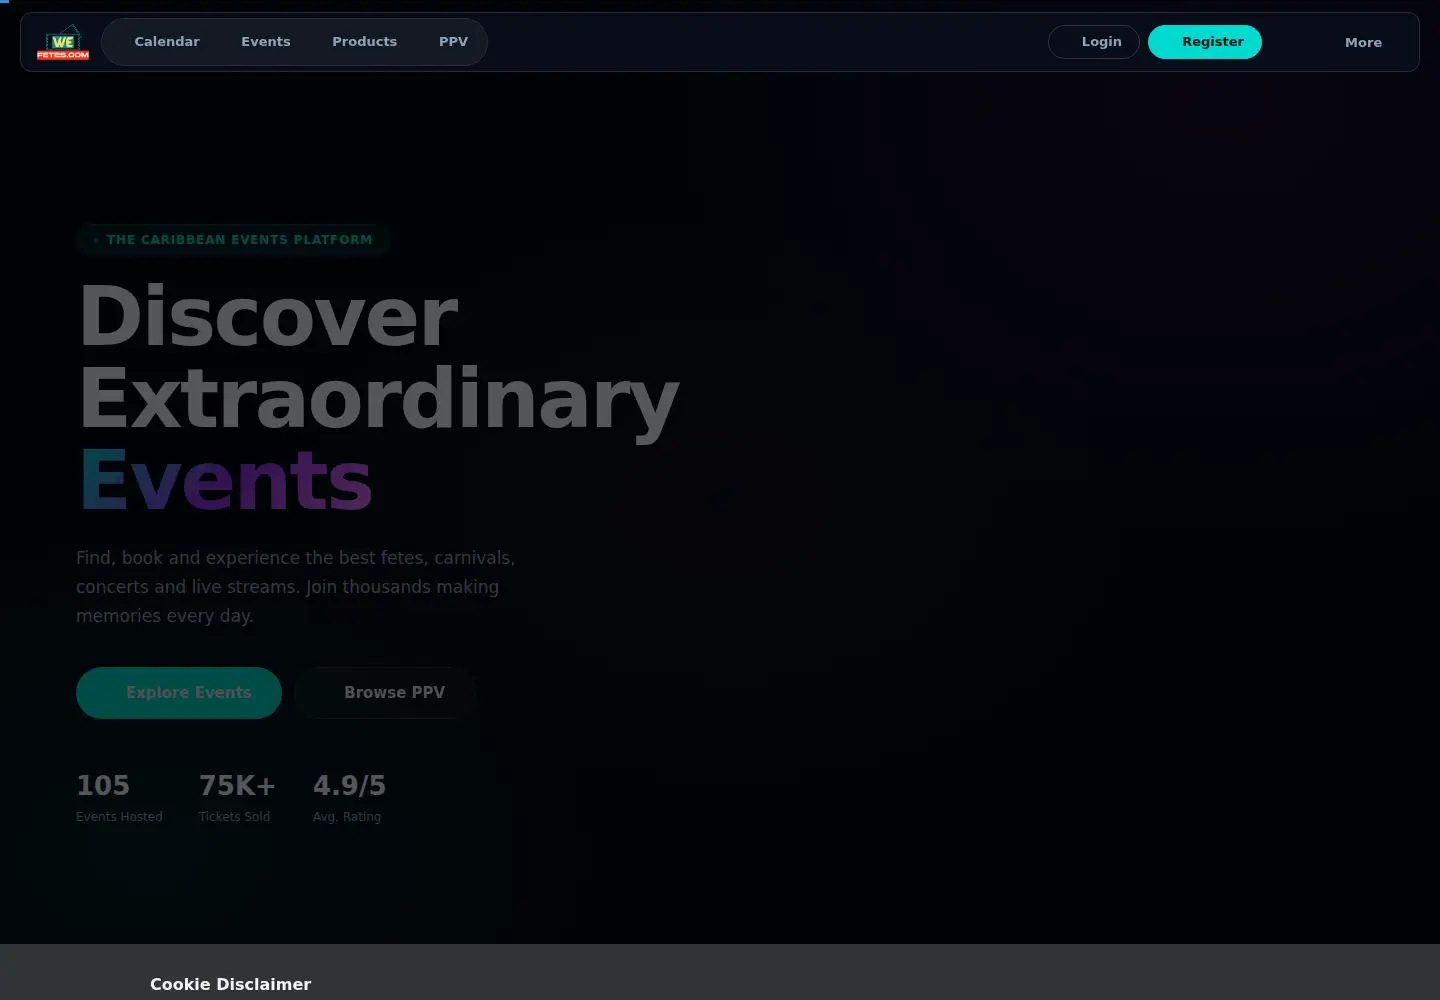Click the "Find, book and experience" description text
This screenshot has height=1000, width=1440.
point(296,587)
